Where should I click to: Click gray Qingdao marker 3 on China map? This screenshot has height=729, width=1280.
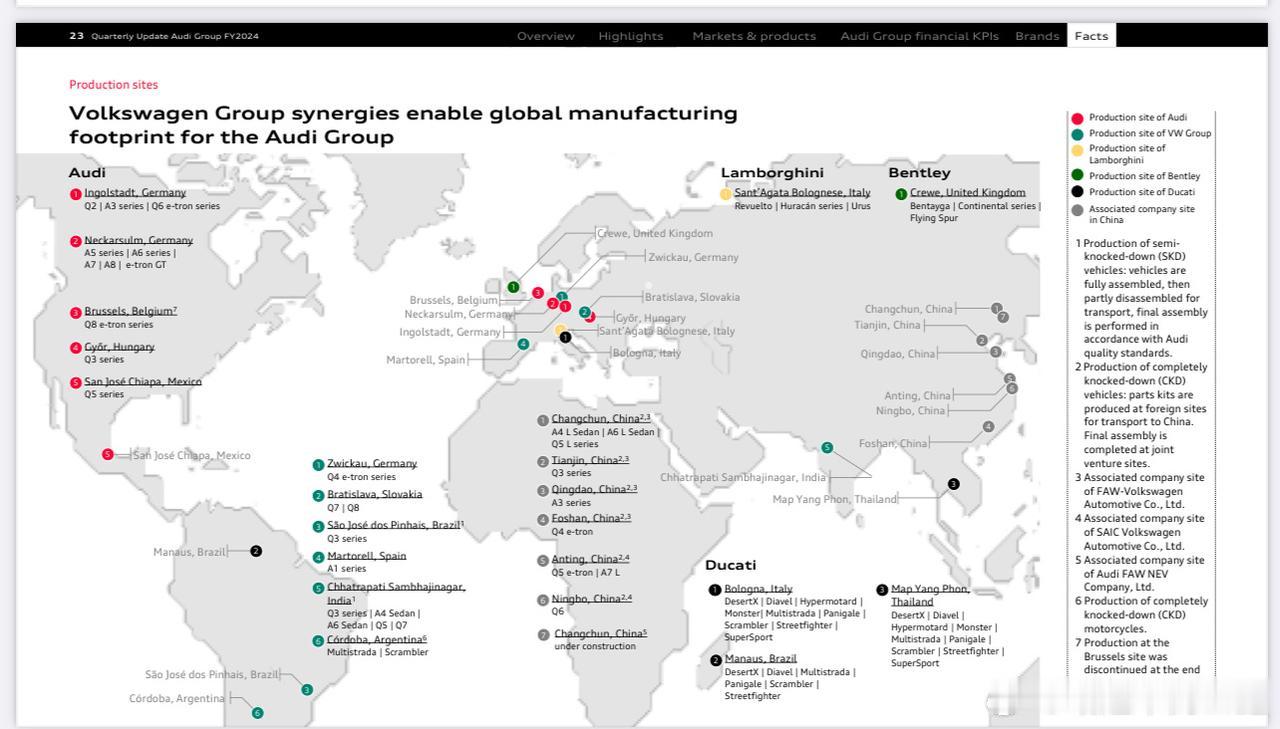tap(995, 352)
